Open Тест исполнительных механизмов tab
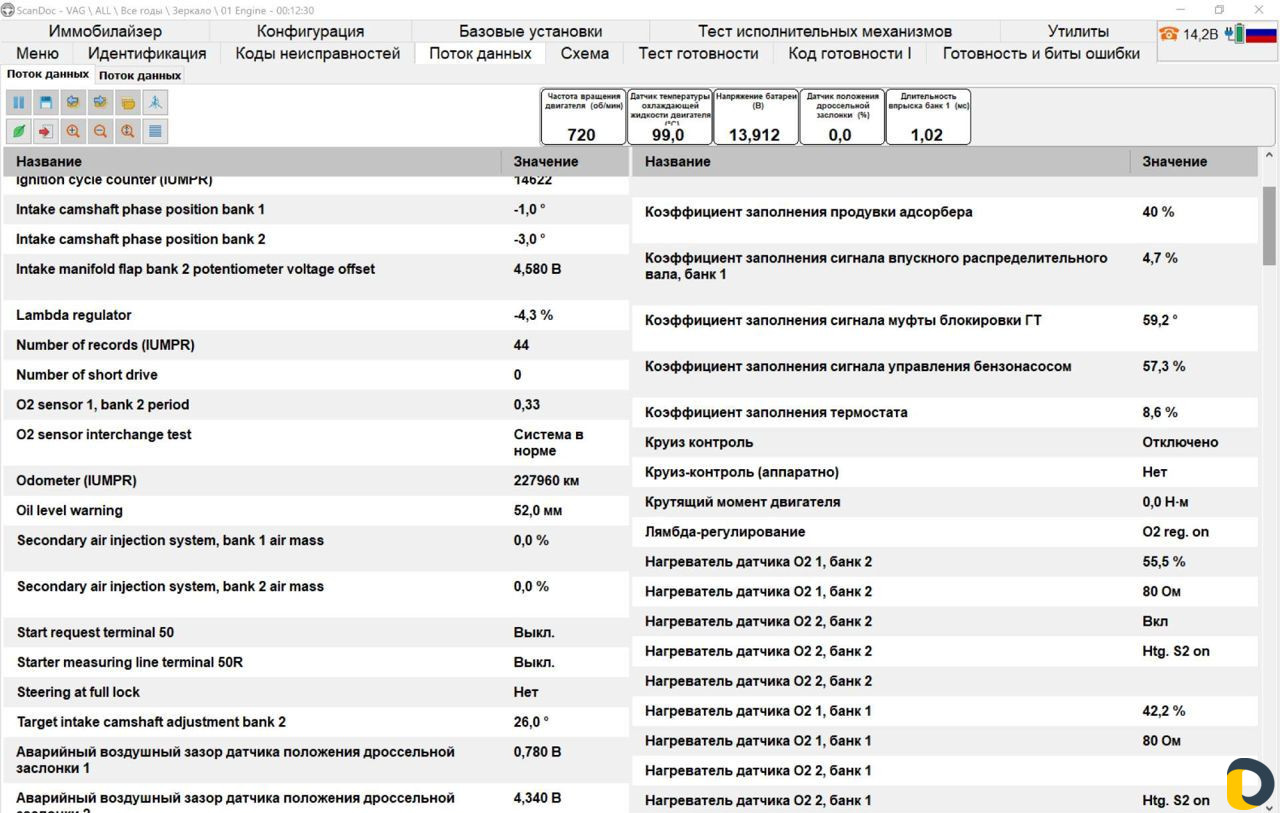 (825, 31)
